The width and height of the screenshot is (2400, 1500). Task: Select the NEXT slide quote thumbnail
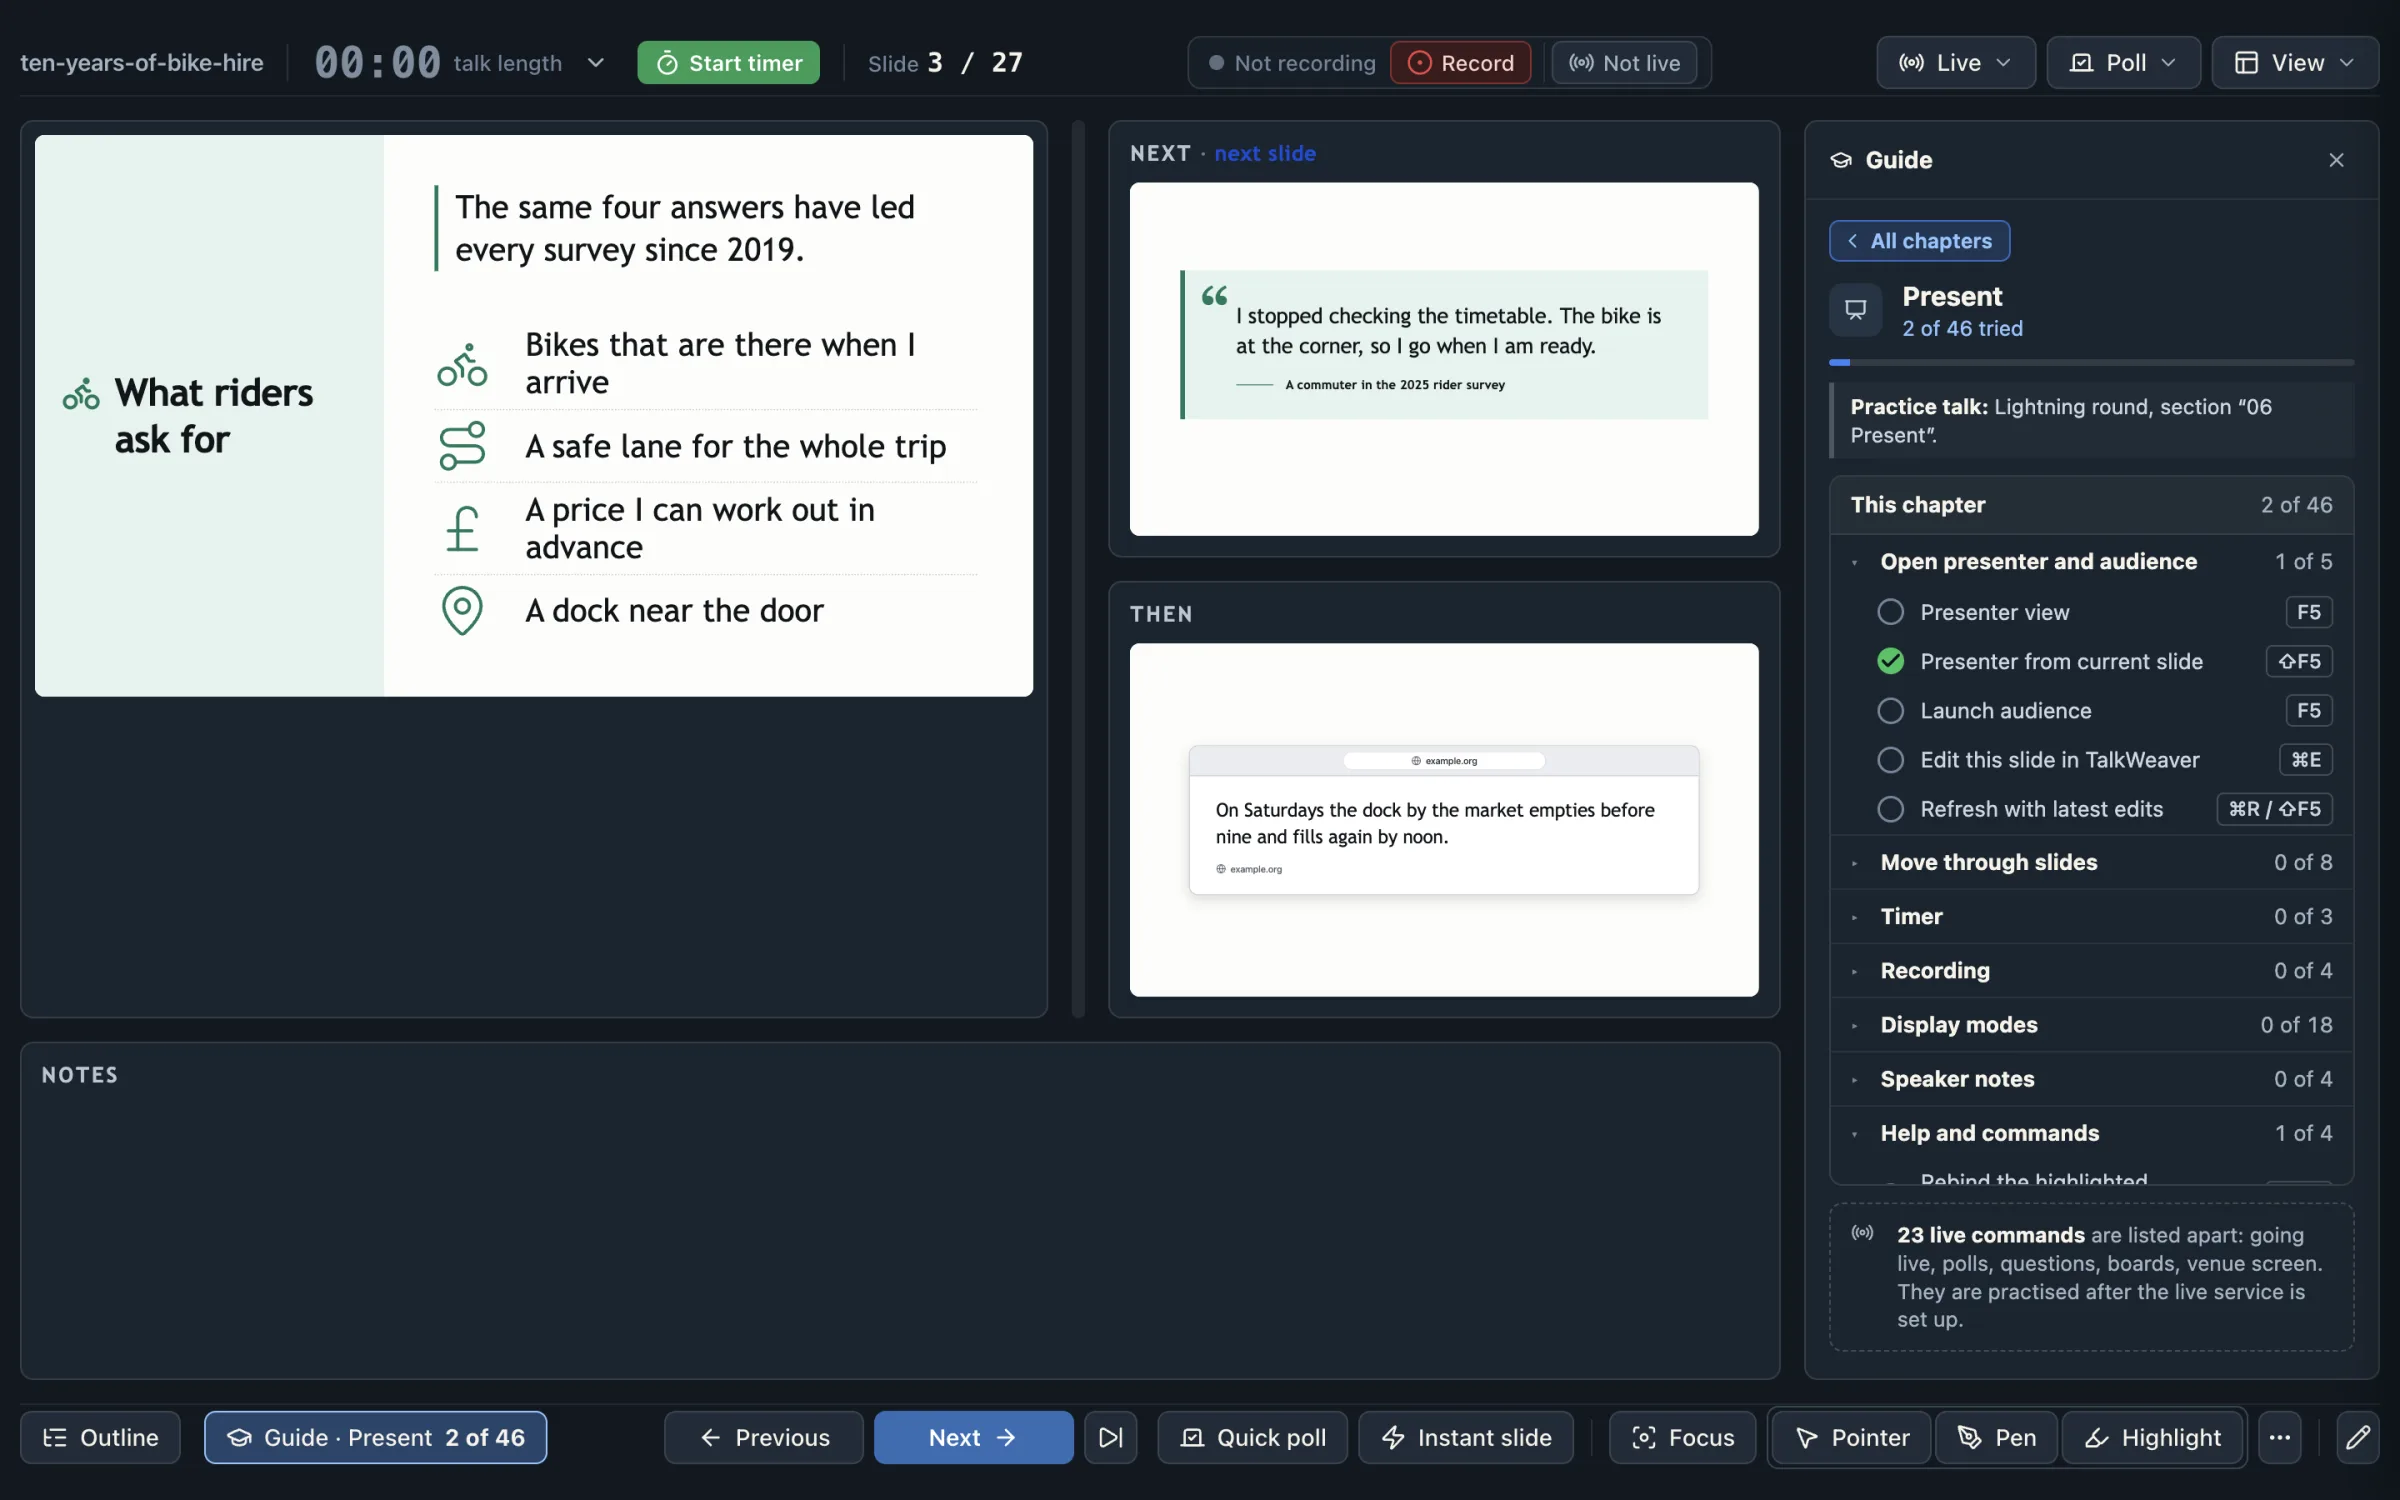(x=1444, y=358)
